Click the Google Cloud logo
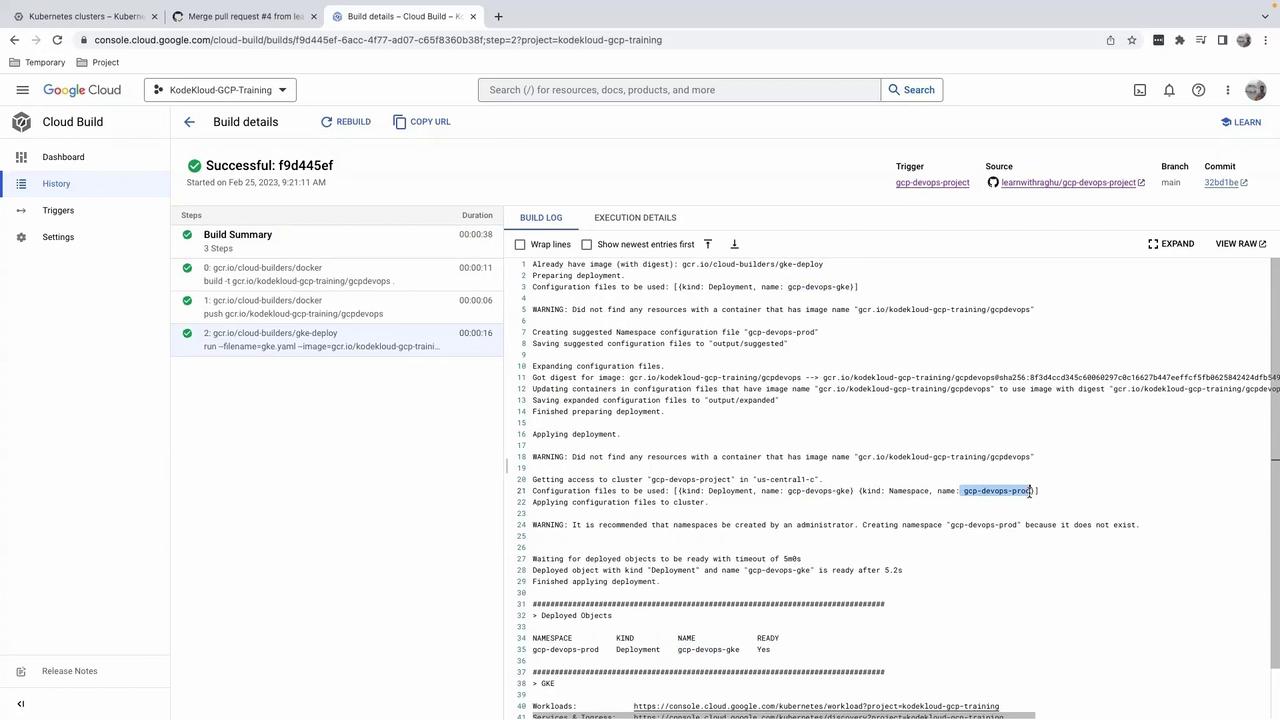The image size is (1280, 720). coord(82,90)
